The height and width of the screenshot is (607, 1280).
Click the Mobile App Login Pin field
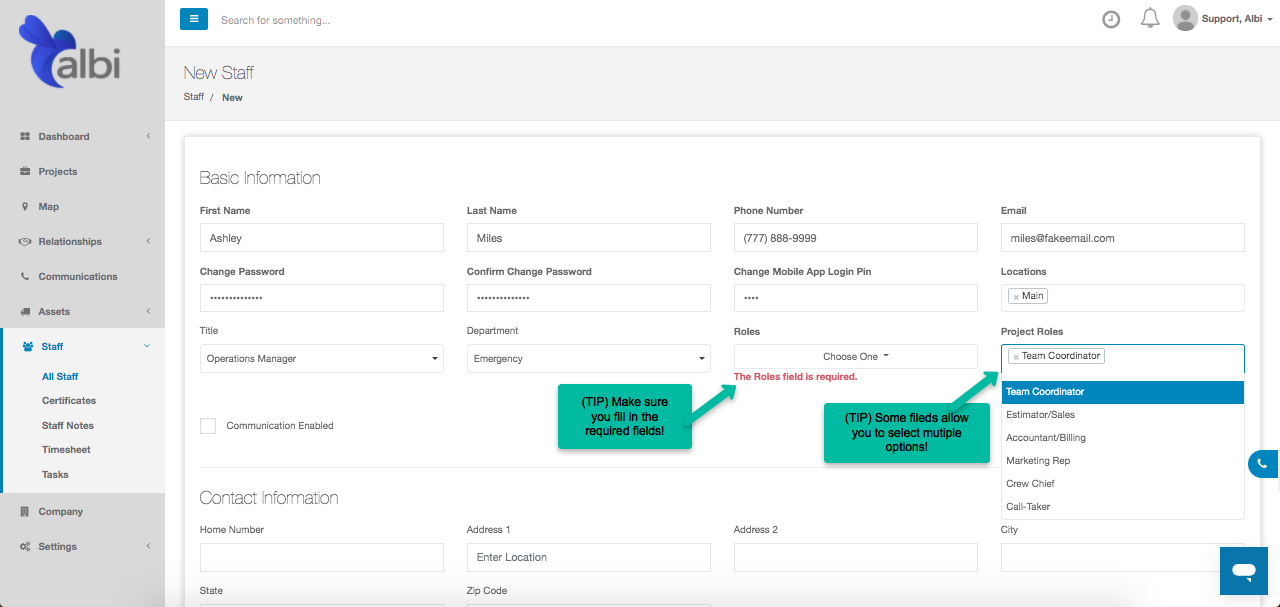(x=856, y=298)
